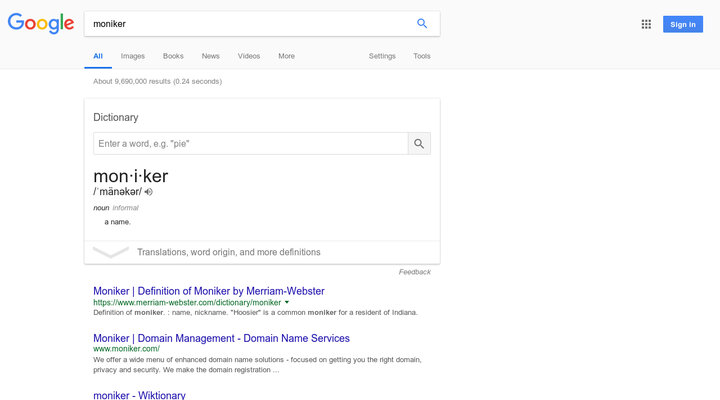Open search Settings

tap(382, 56)
